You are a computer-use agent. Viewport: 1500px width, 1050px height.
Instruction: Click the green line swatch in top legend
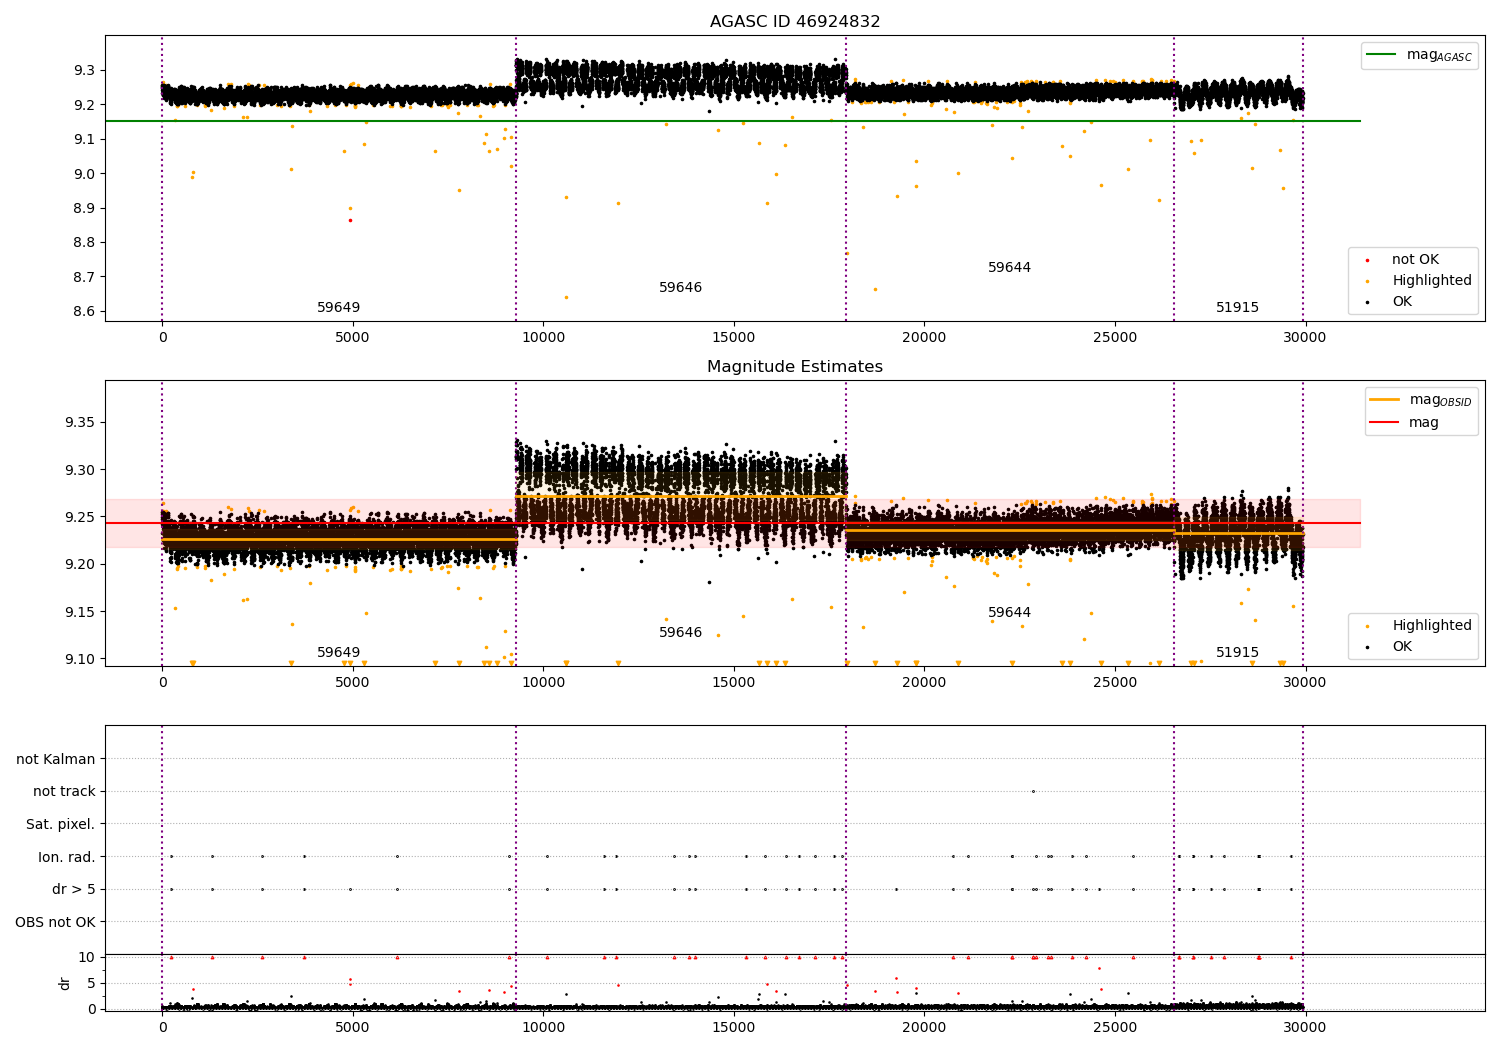coord(1383,55)
